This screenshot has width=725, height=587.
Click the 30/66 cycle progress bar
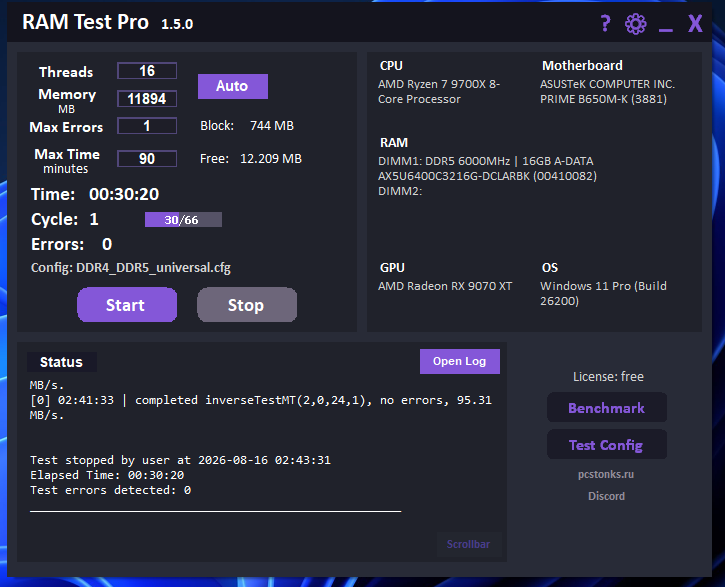point(183,220)
